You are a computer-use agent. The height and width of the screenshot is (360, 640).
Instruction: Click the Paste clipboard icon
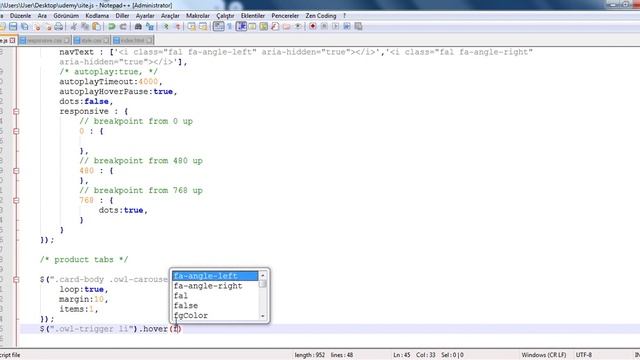[x=96, y=27]
